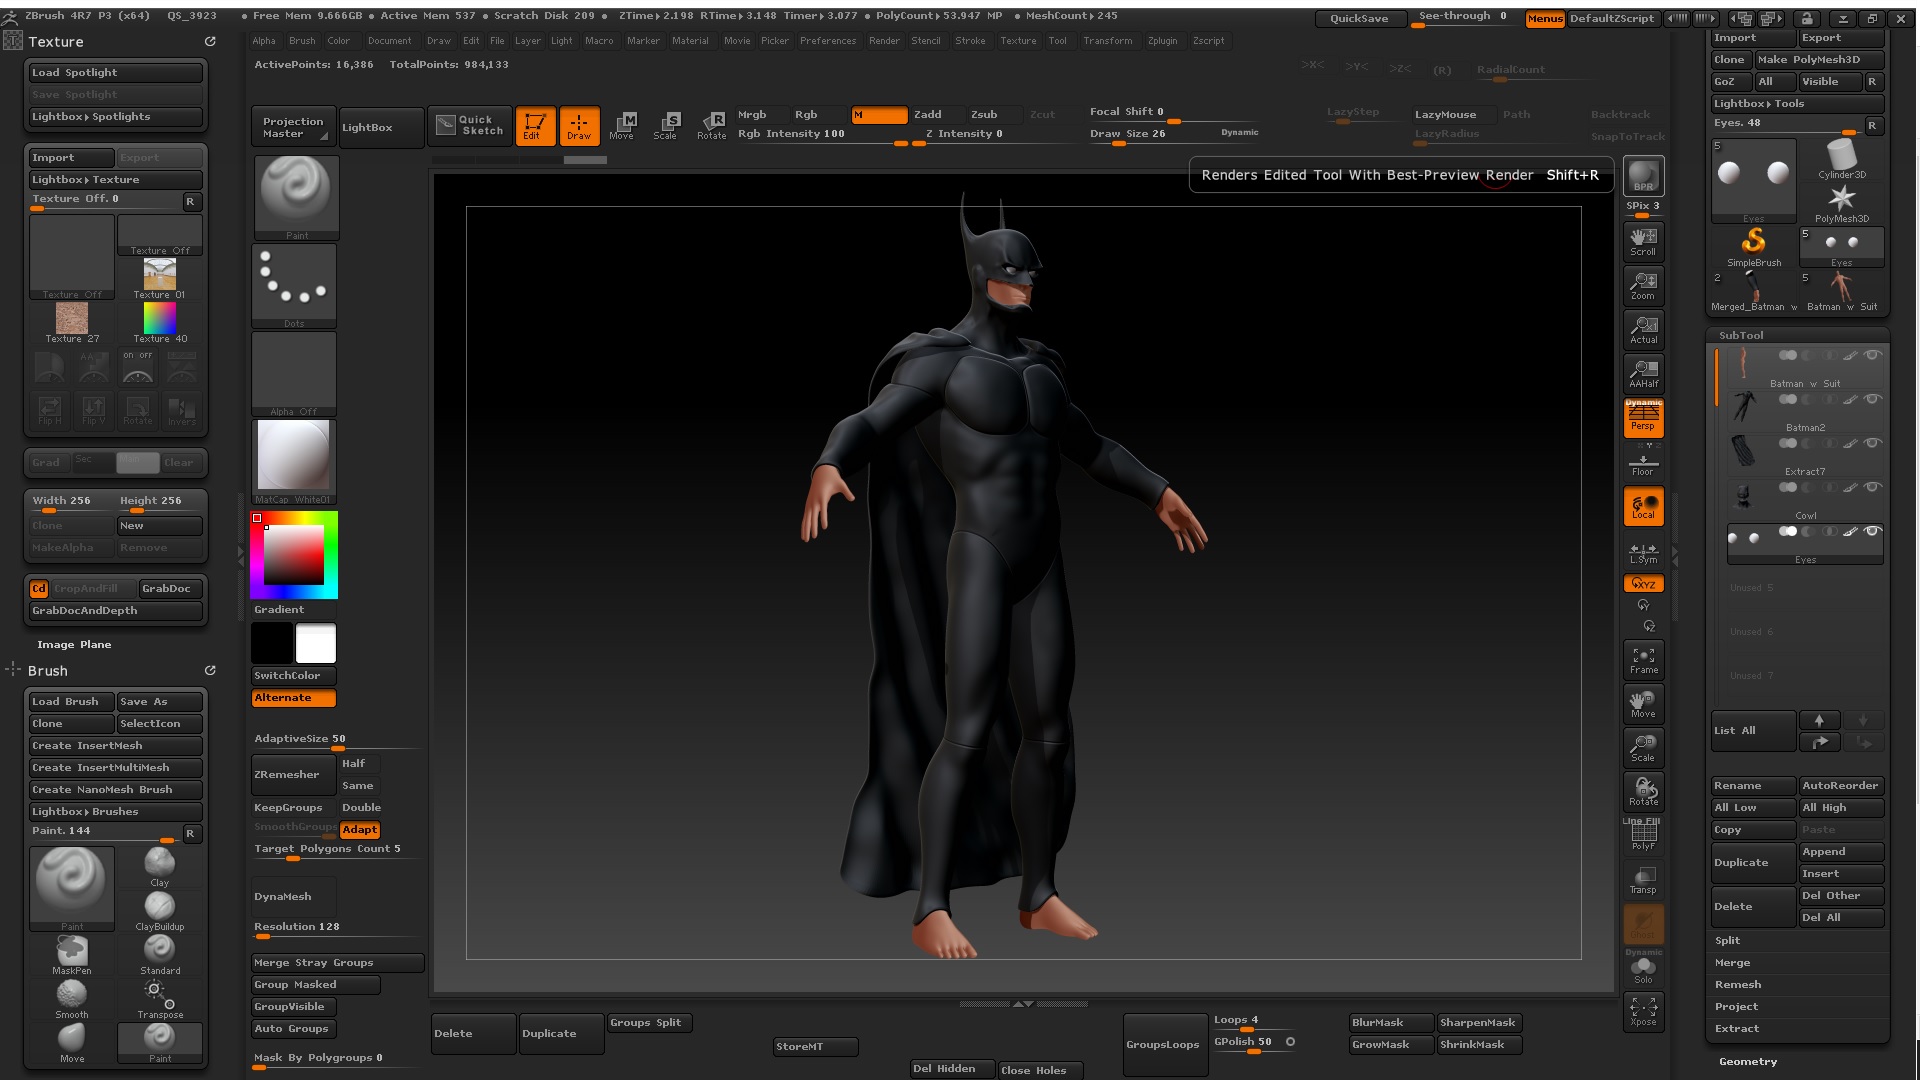Expand the Extract section

coord(1737,1028)
